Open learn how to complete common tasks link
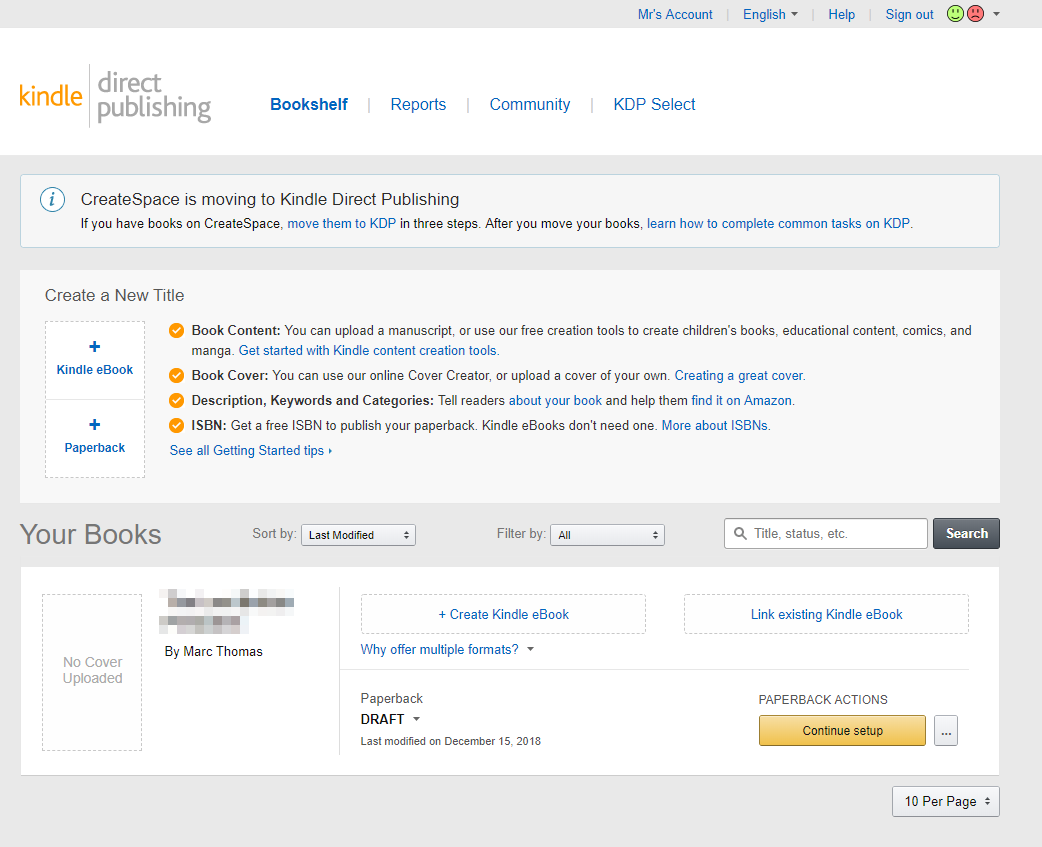This screenshot has height=847, width=1042. point(778,224)
